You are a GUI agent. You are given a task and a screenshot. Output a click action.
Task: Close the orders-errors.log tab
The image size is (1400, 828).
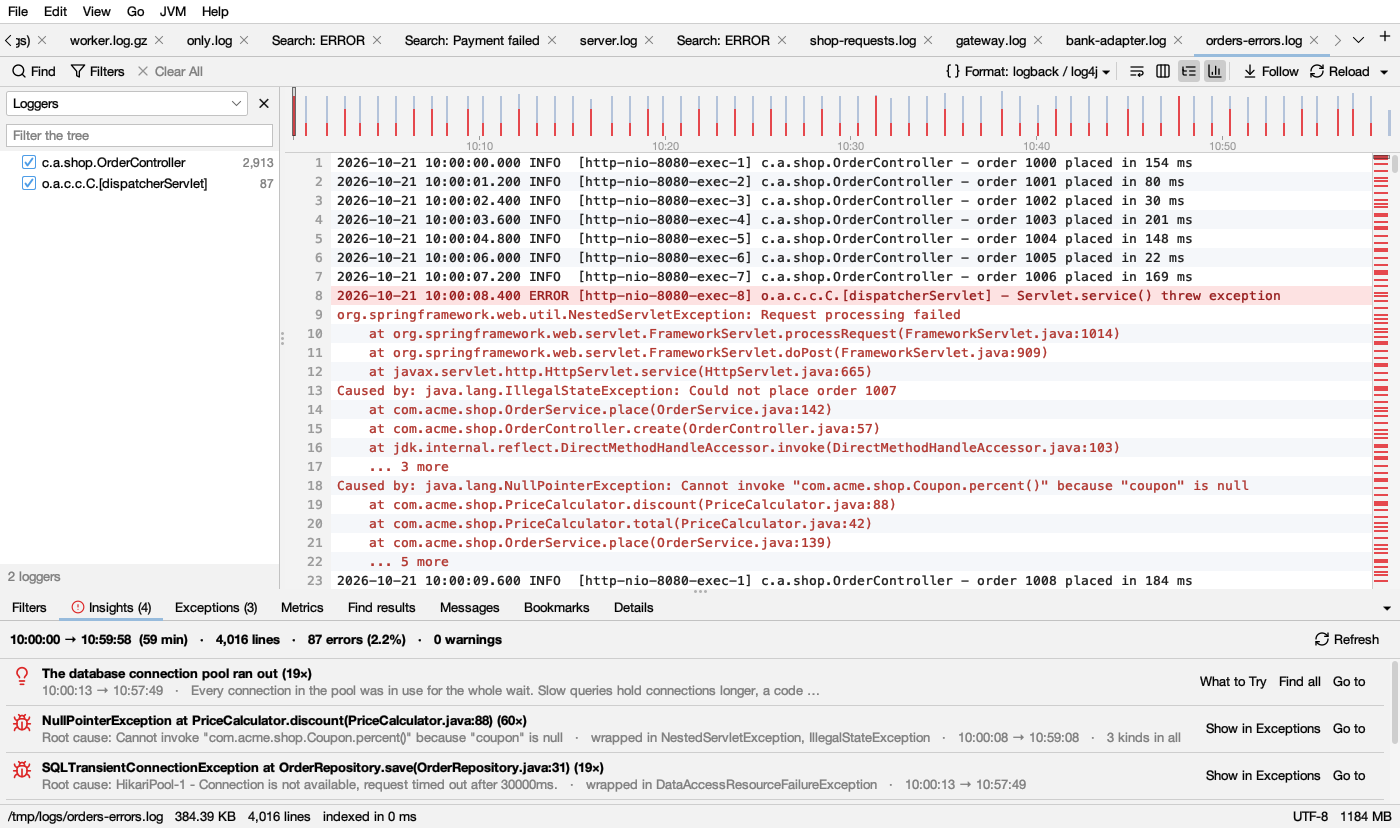coord(1313,40)
